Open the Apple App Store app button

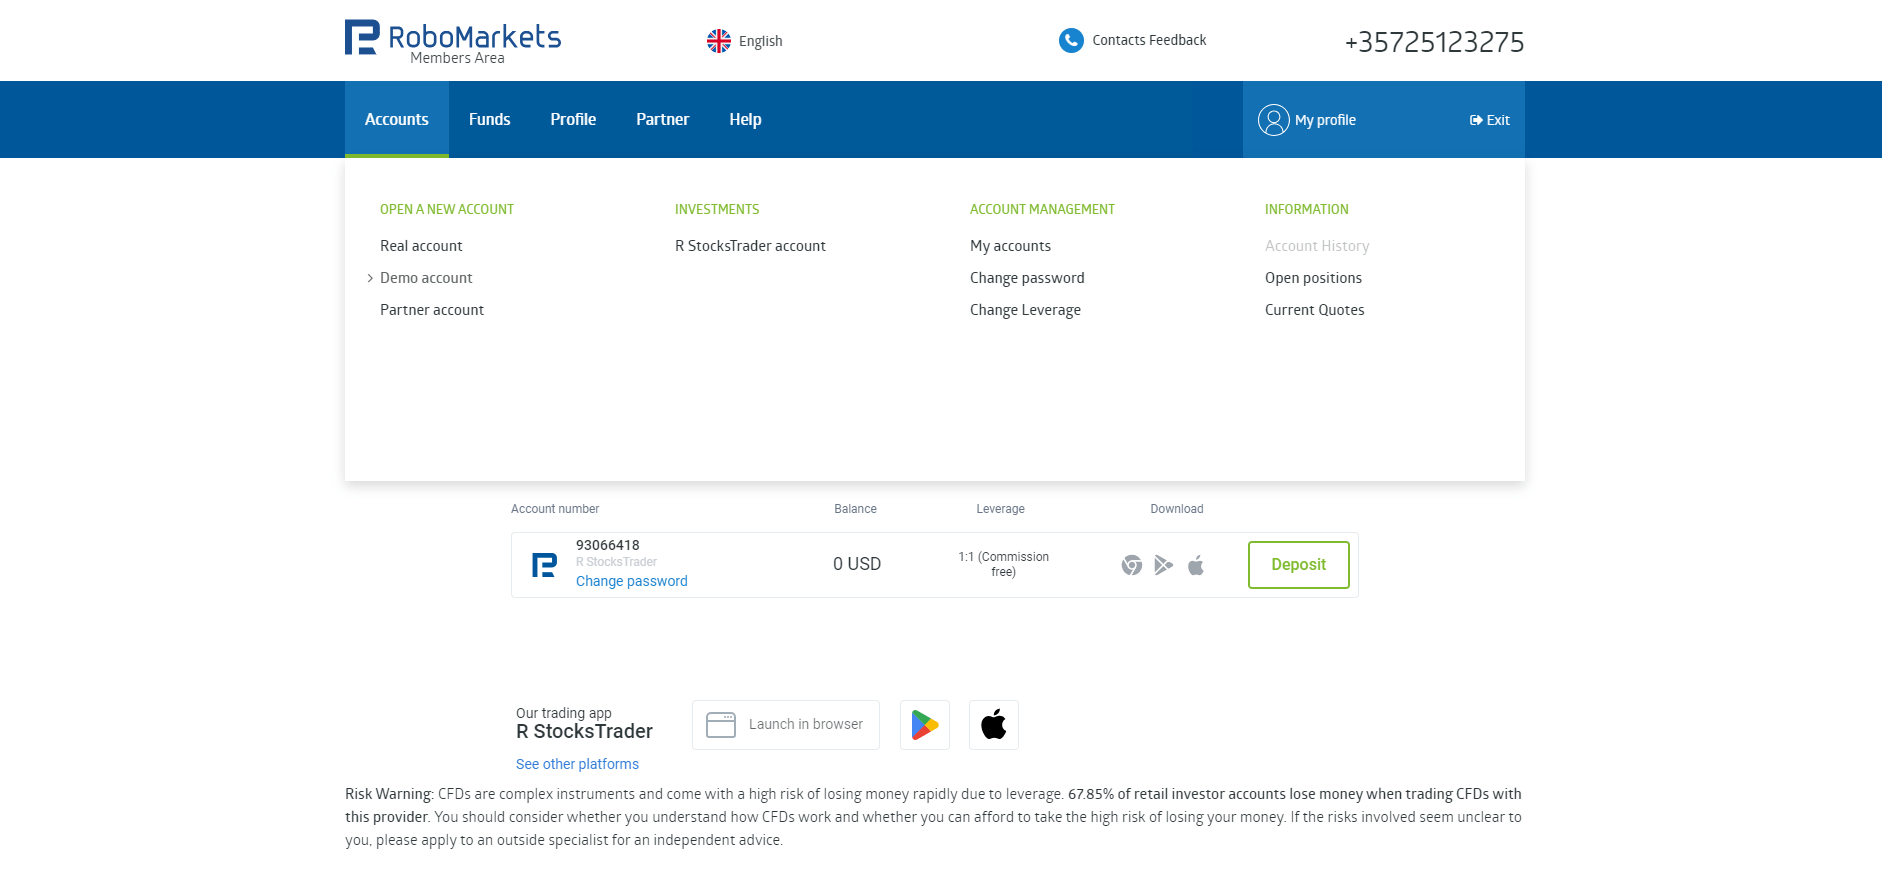[994, 725]
